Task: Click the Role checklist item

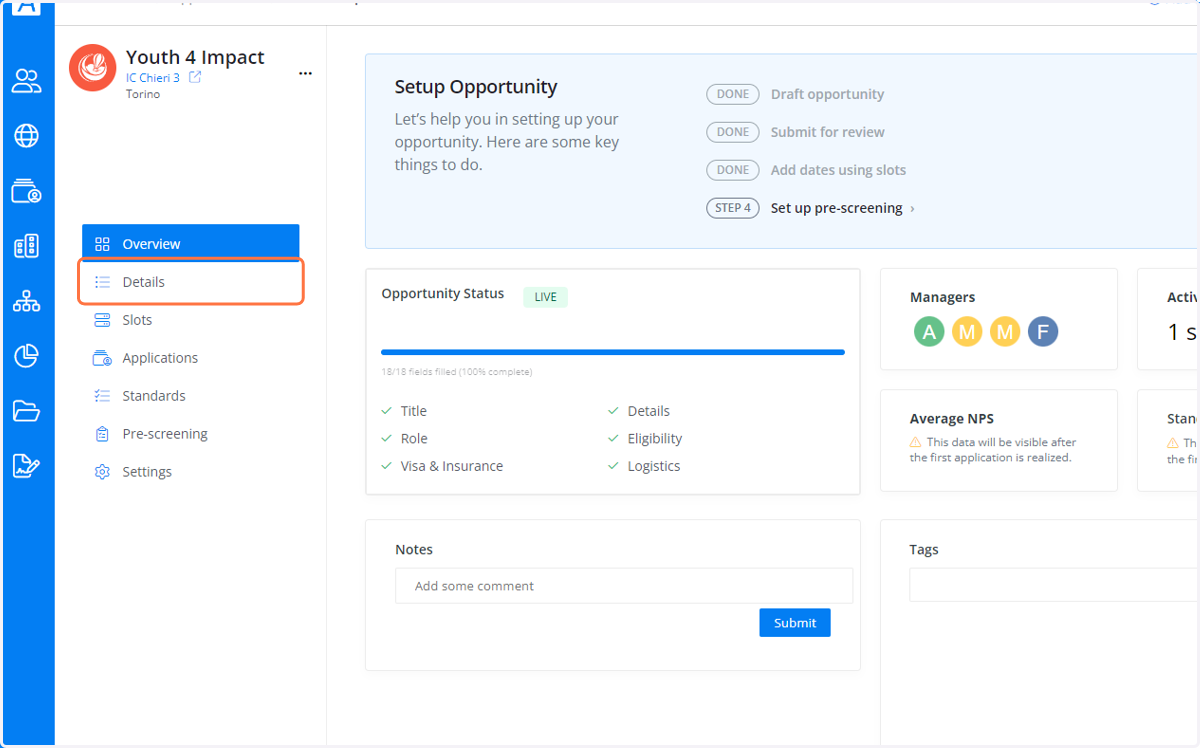Action: click(x=404, y=438)
